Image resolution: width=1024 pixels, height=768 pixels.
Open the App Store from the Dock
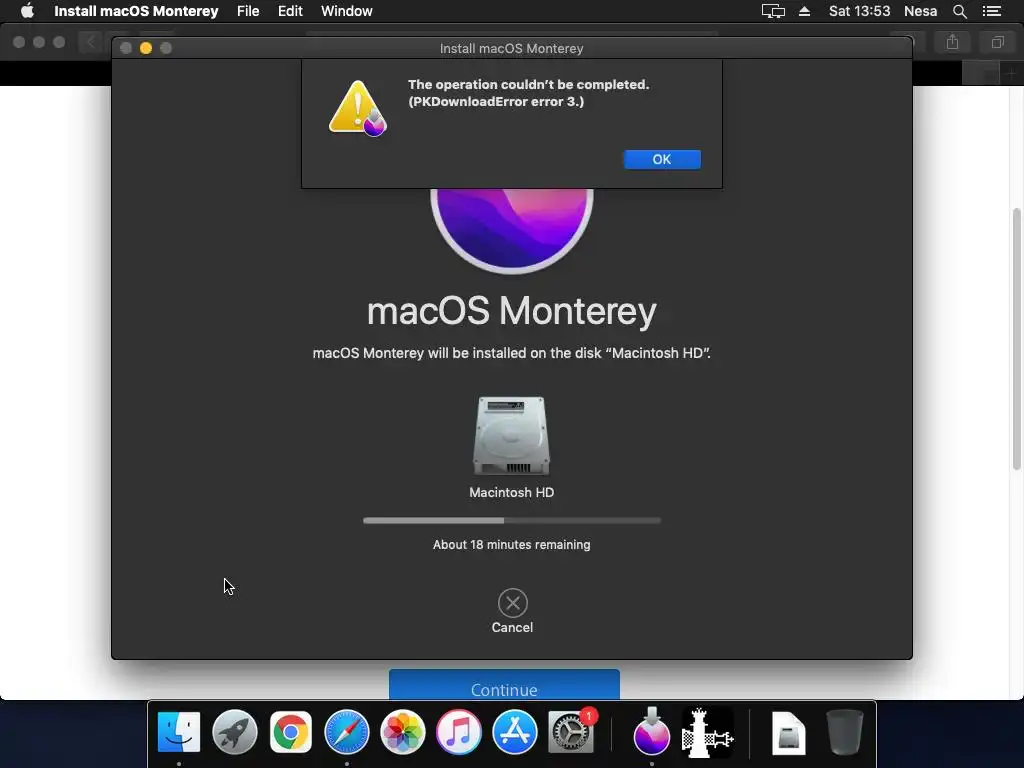point(515,732)
